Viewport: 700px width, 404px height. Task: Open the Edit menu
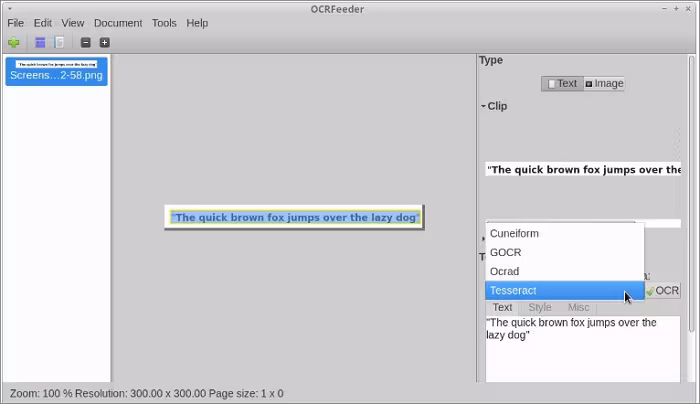point(43,23)
